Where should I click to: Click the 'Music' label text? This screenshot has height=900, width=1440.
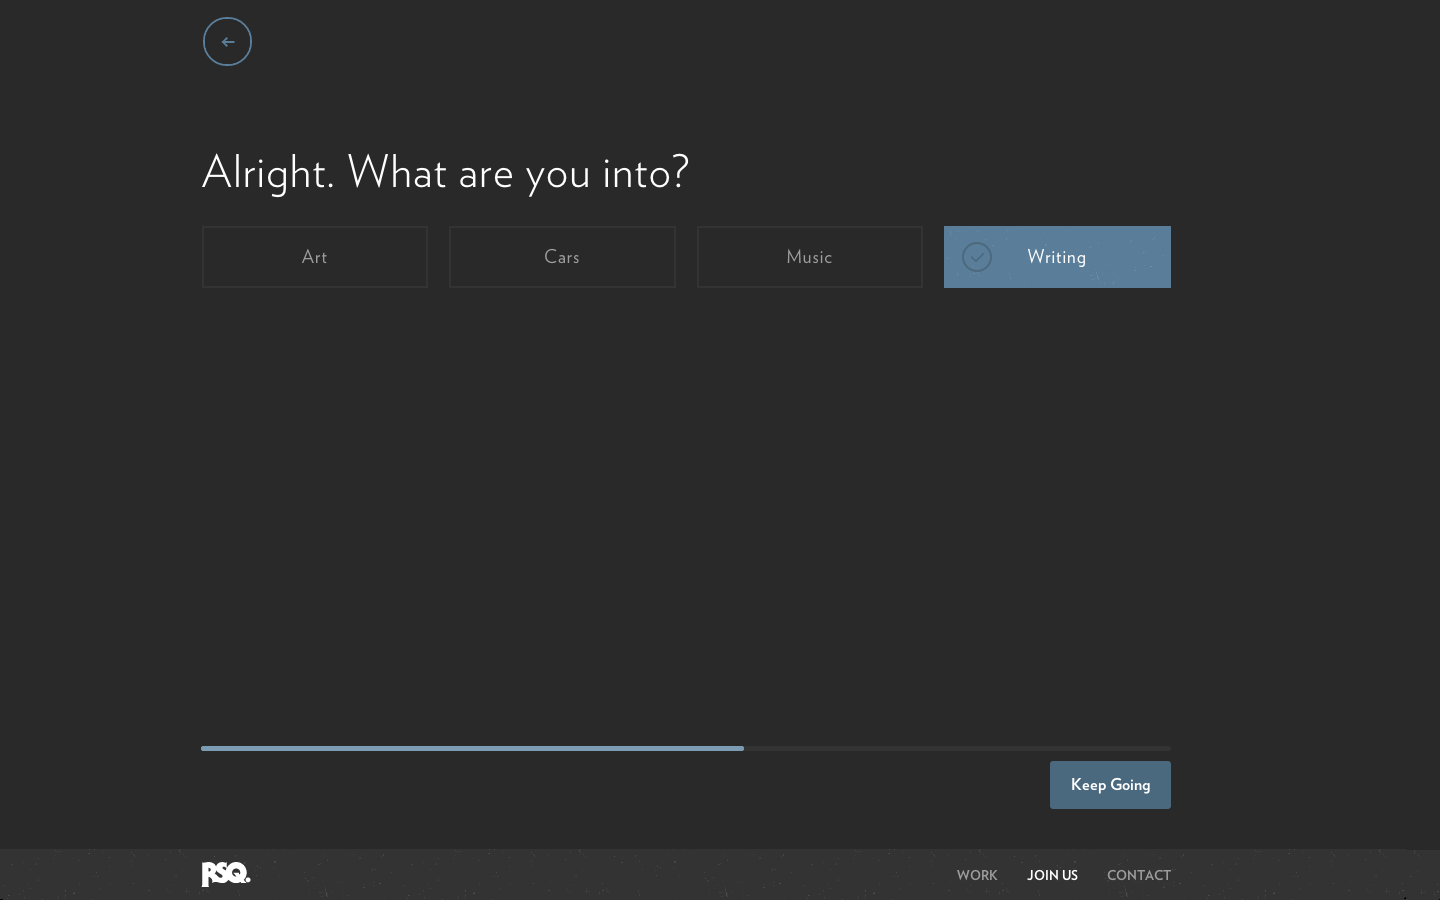[809, 257]
